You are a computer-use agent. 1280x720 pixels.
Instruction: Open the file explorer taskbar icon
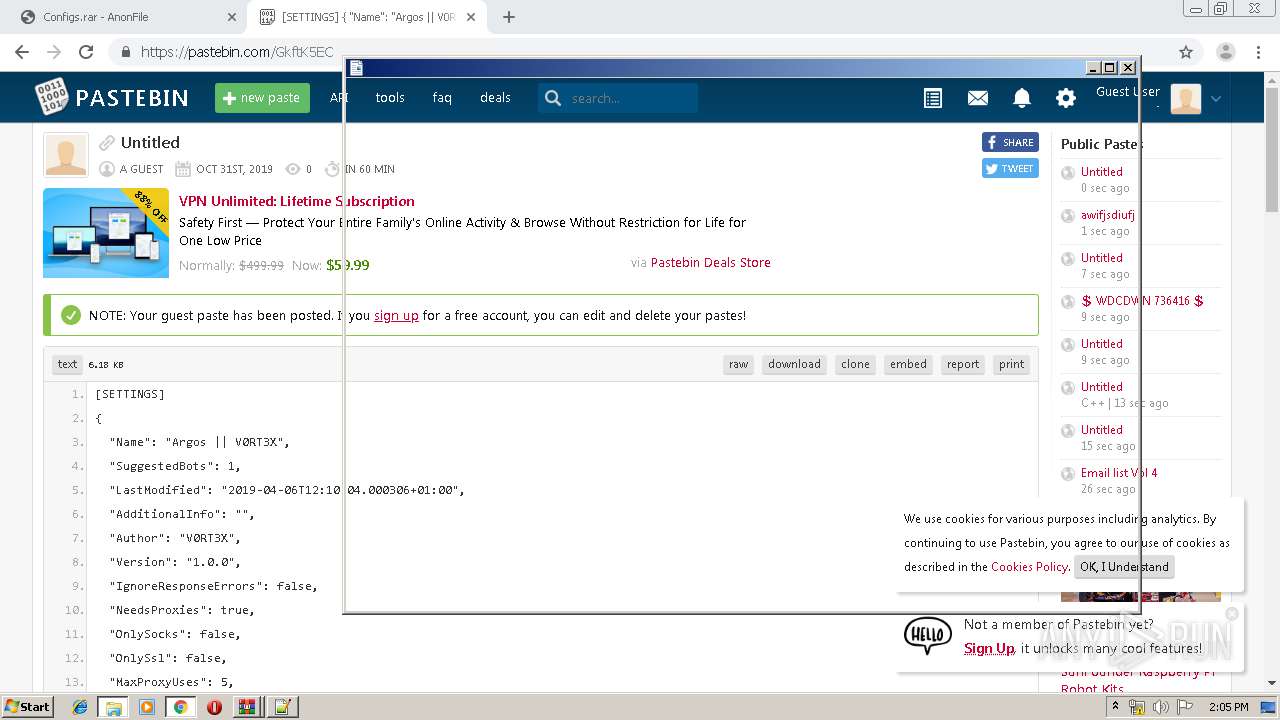[x=113, y=707]
